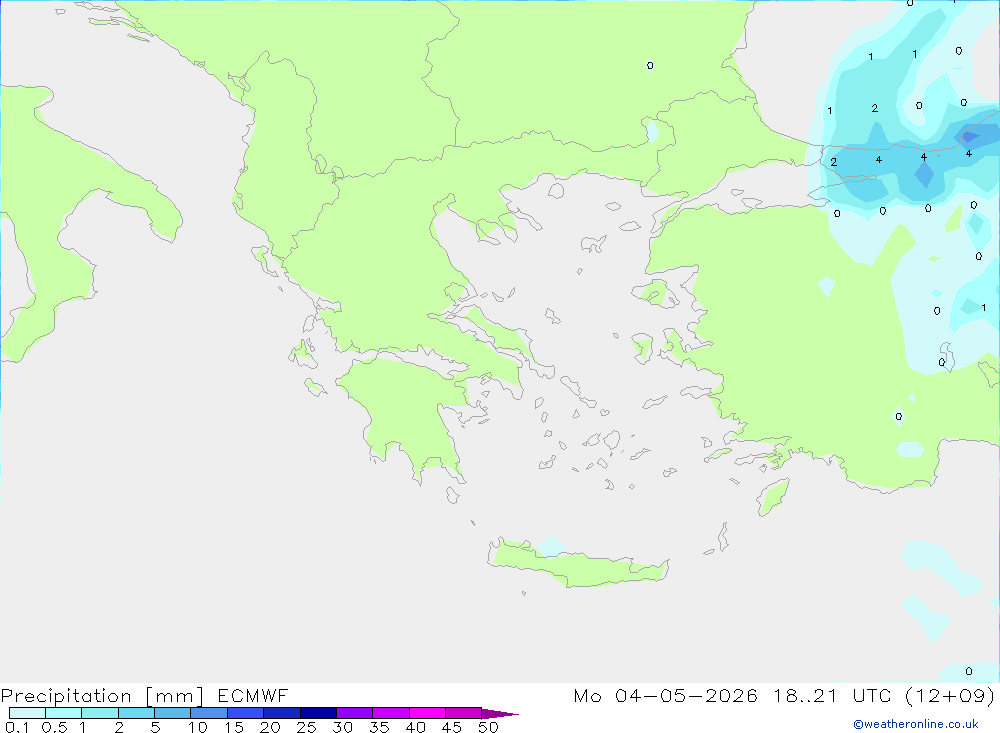Click the 10–15 mm blue legend swatch
1000x733 pixels.
pos(209,713)
